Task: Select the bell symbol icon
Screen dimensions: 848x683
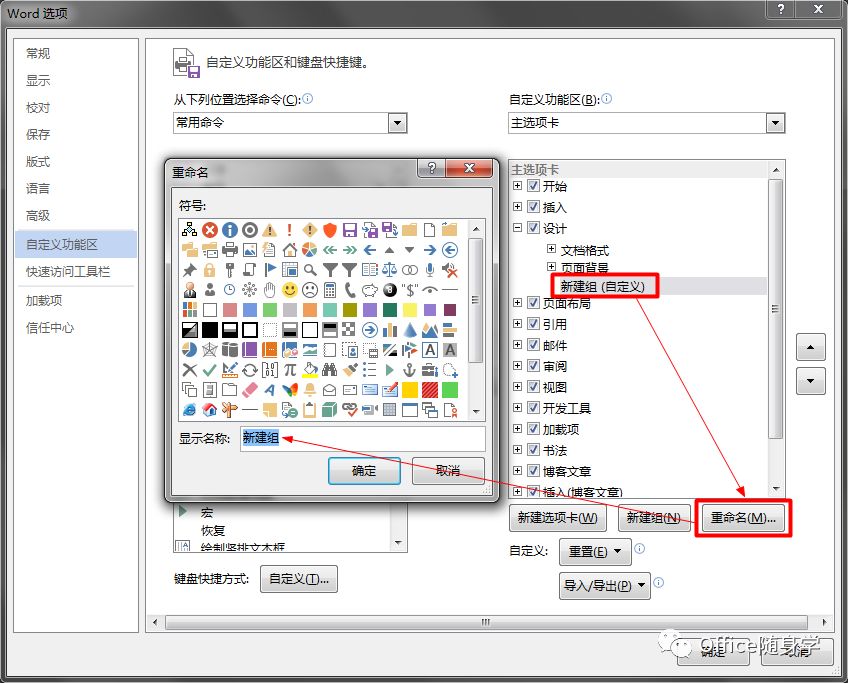Action: (309, 390)
